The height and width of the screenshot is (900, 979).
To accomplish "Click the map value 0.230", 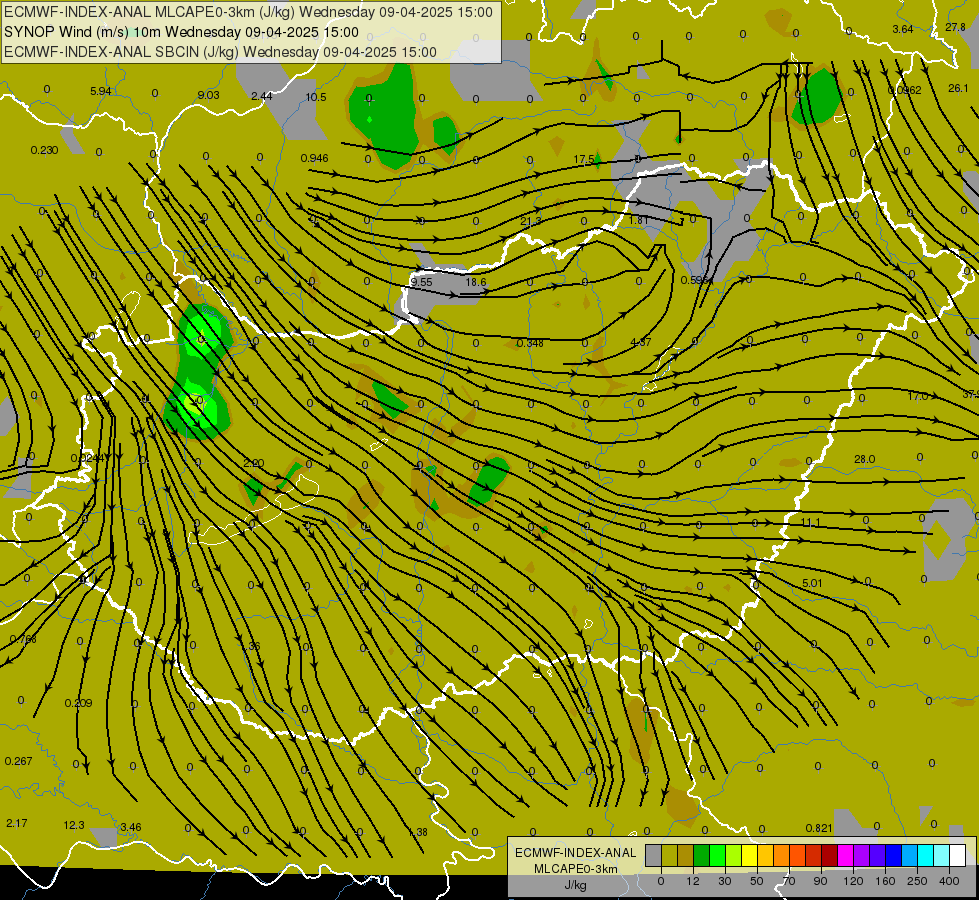I will tap(44, 150).
